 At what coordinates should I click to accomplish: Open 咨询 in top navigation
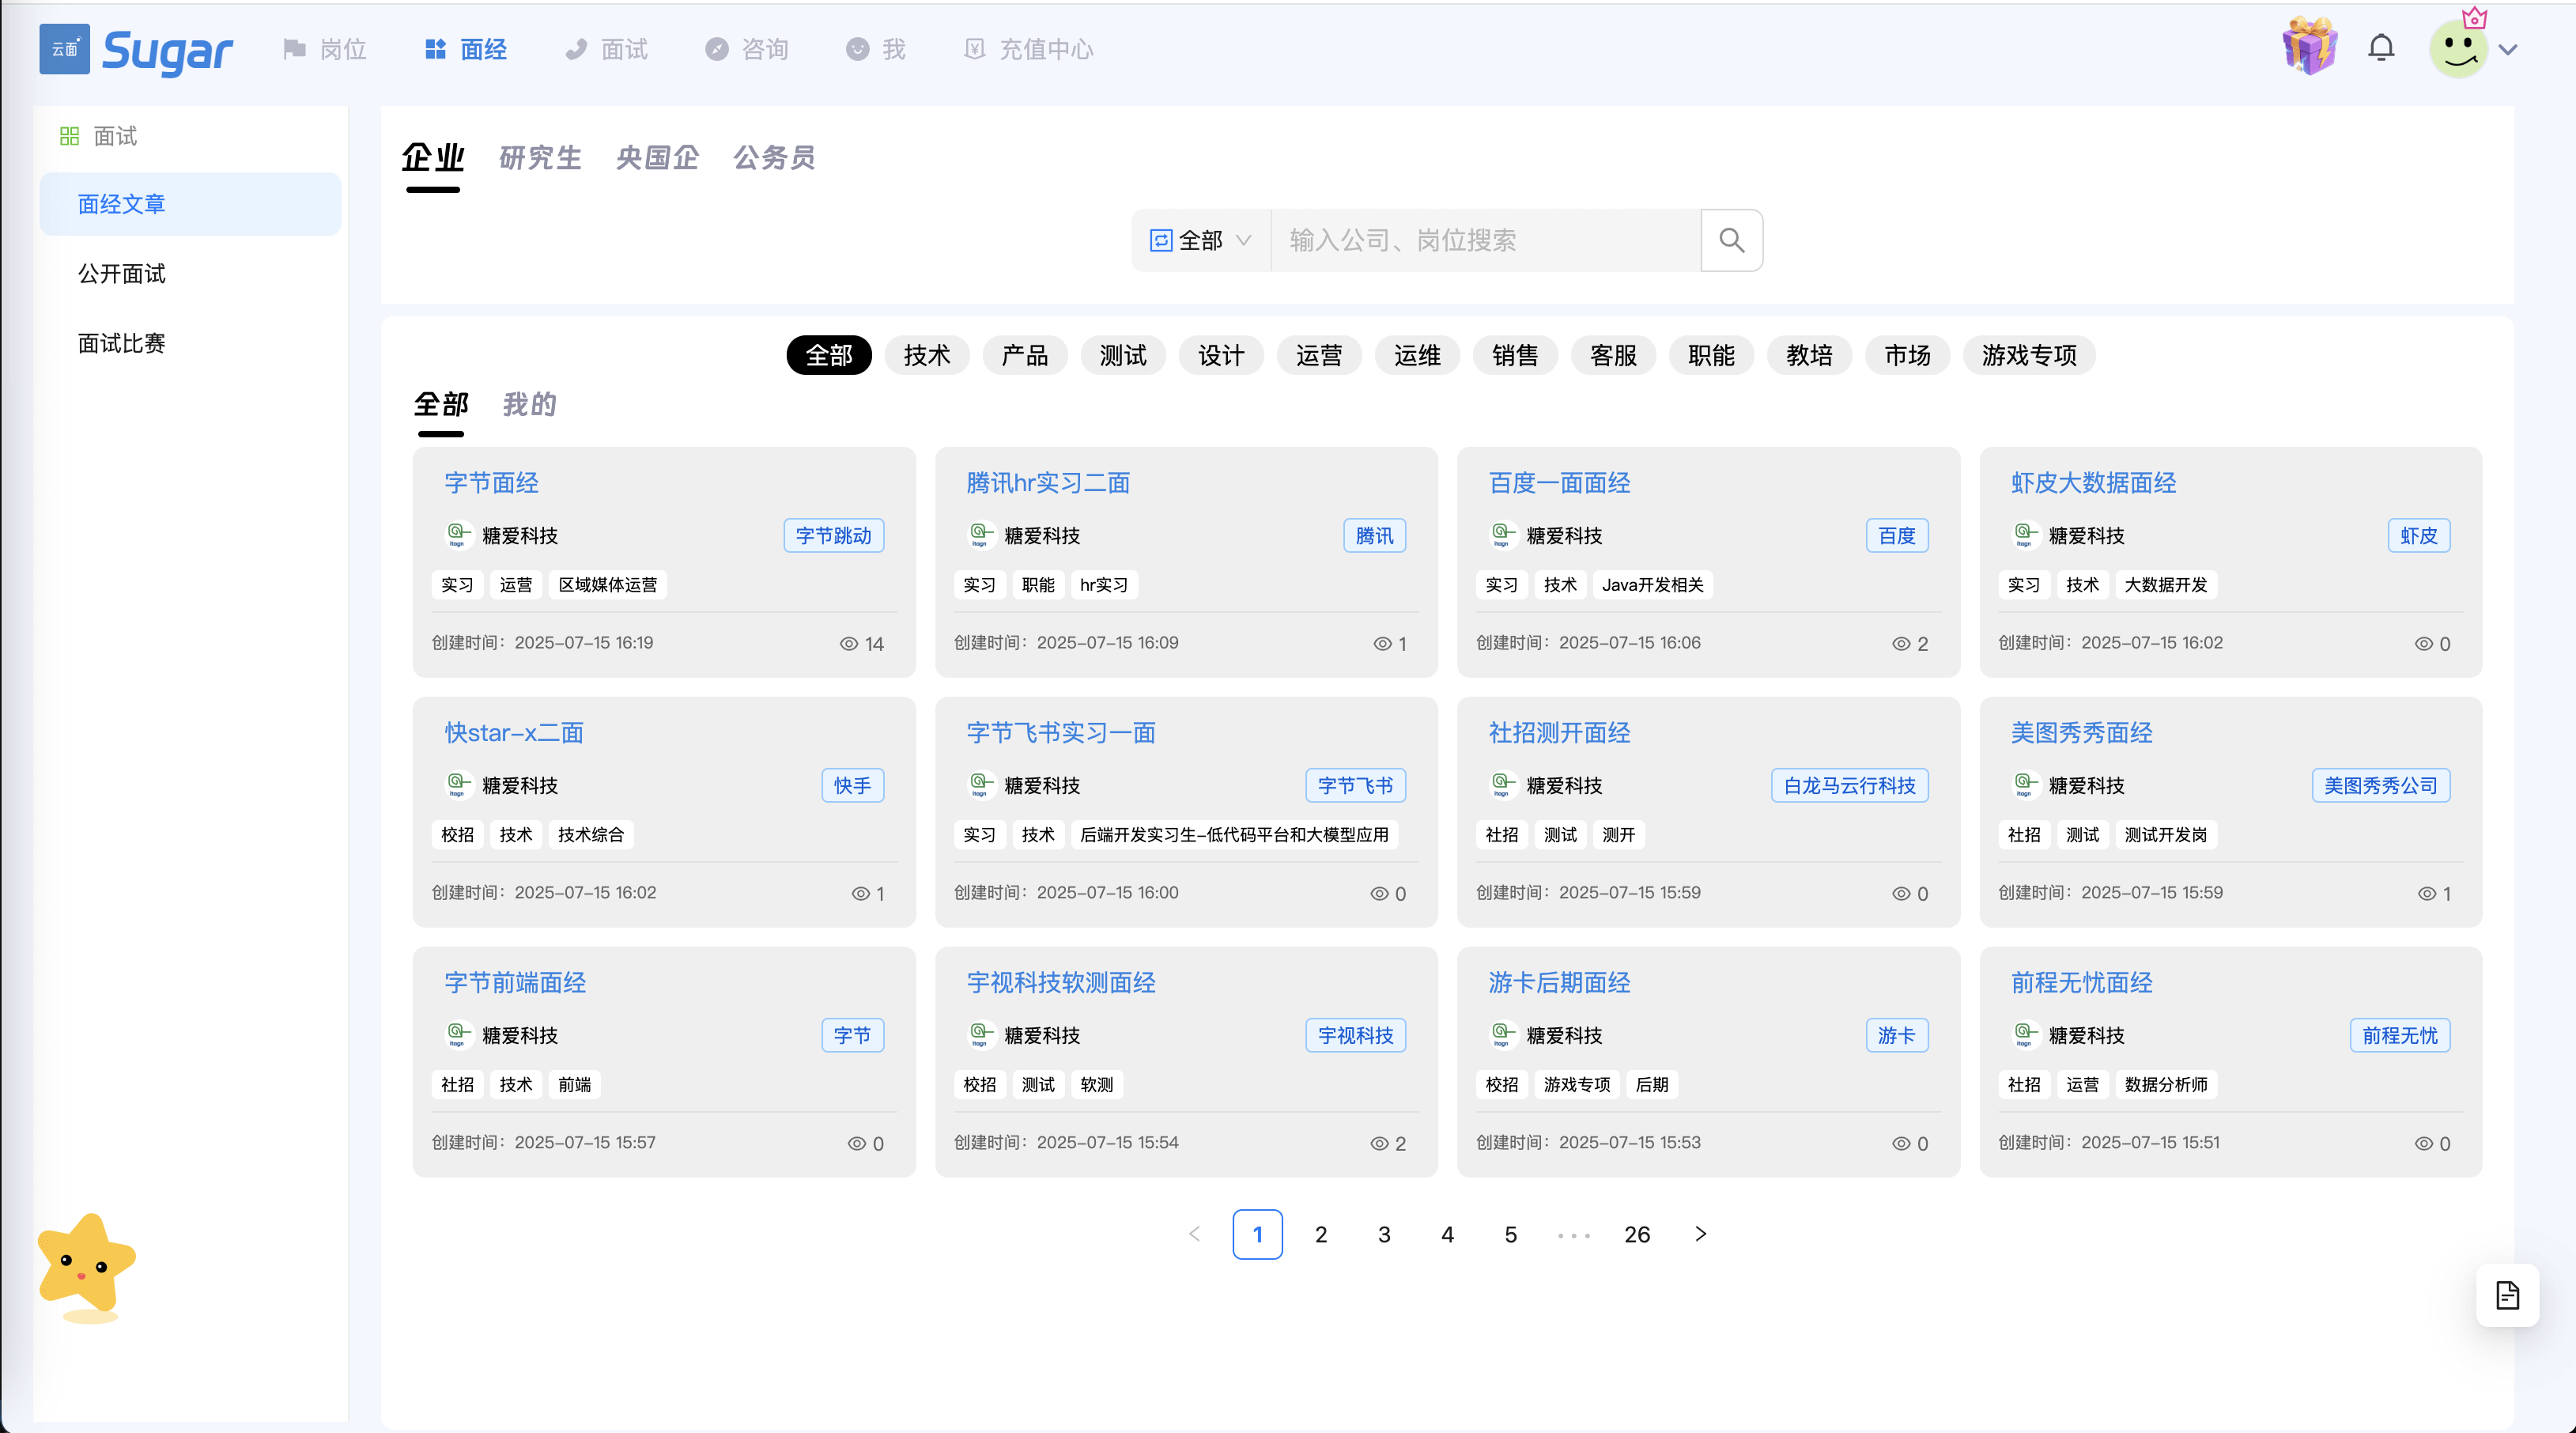click(x=747, y=49)
